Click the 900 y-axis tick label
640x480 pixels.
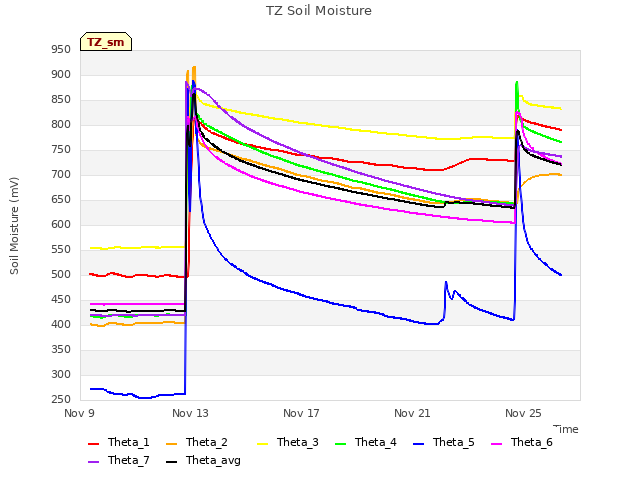click(x=61, y=75)
